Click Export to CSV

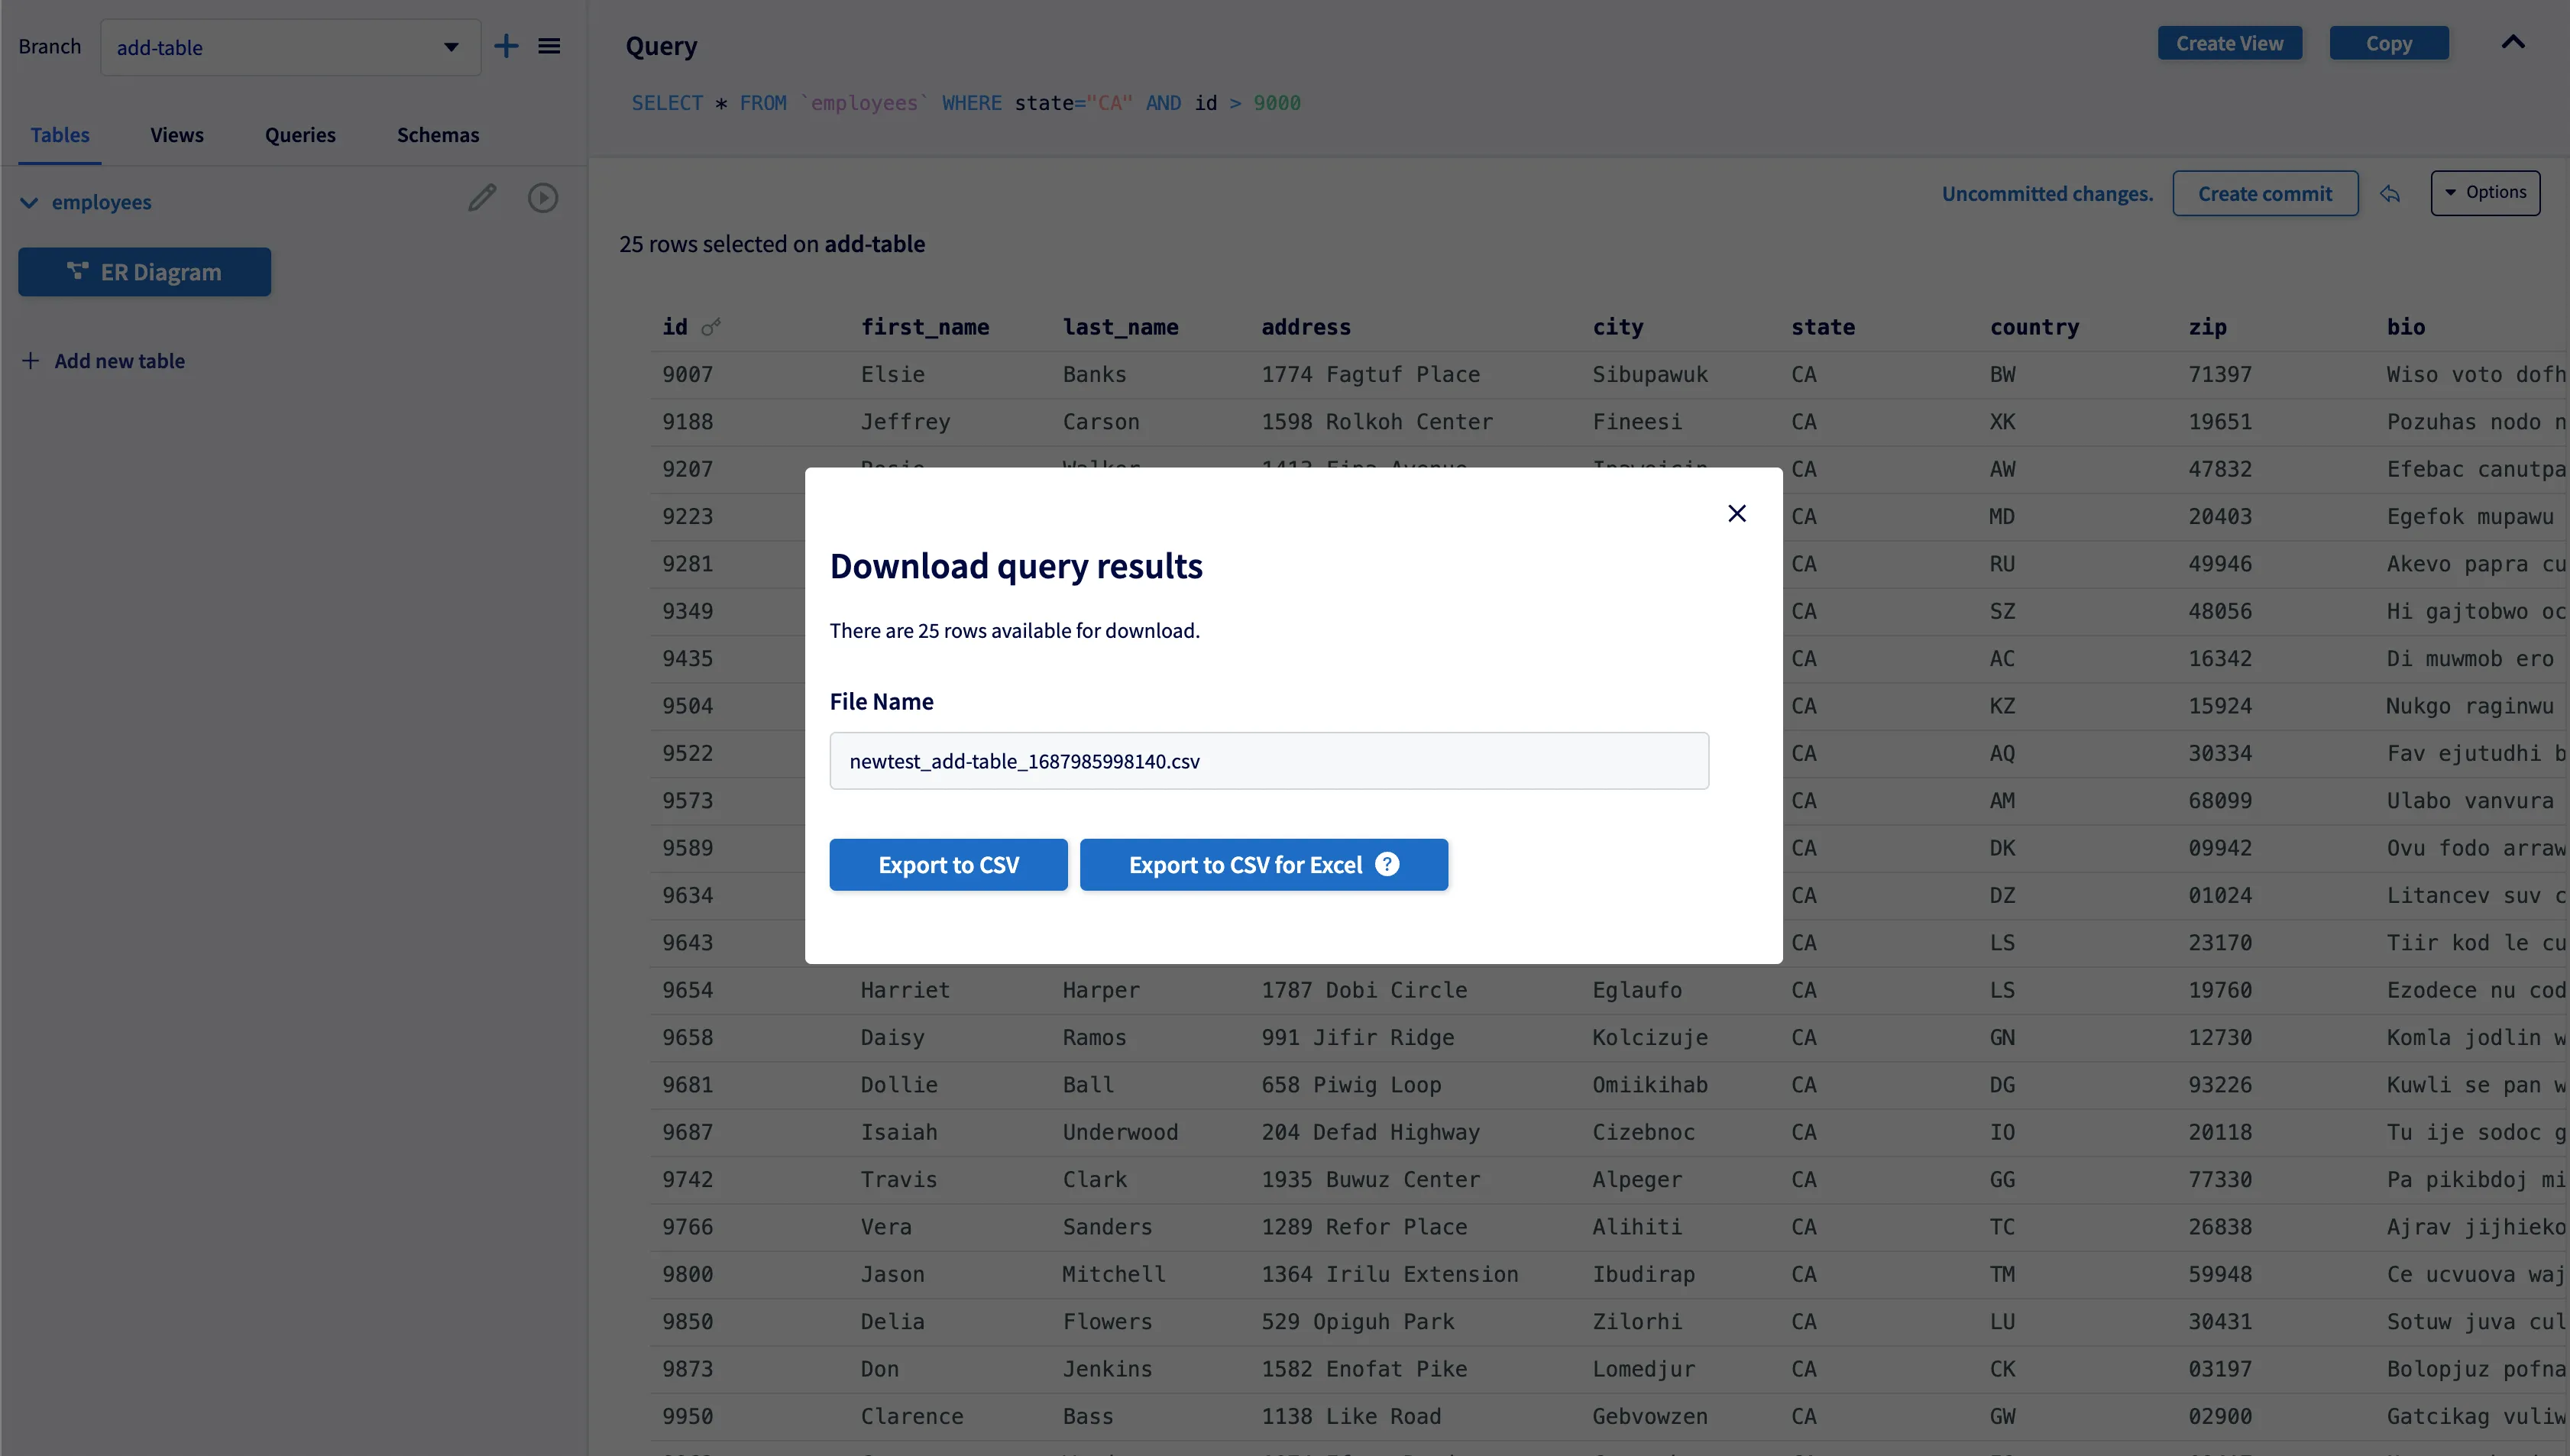coord(948,864)
